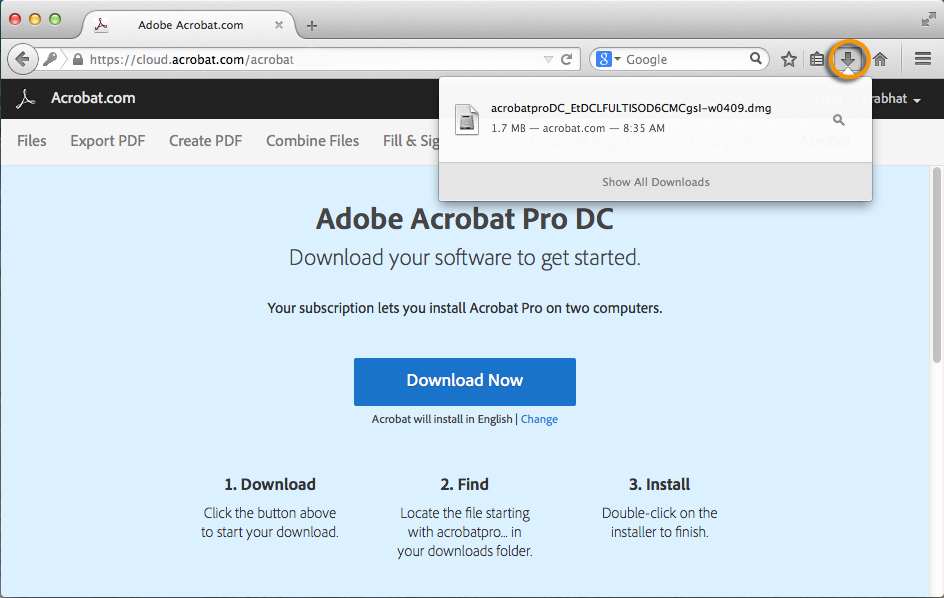
Task: Click the browser back arrow button
Action: click(22, 59)
